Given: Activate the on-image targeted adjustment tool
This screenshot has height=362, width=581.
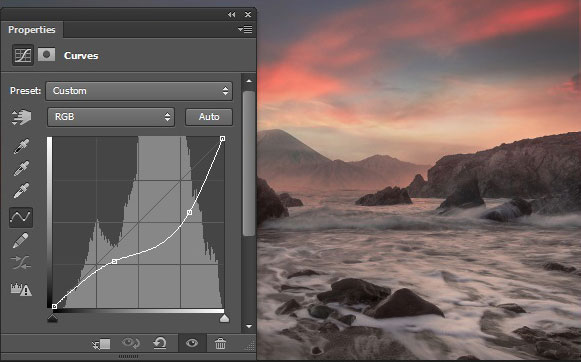Looking at the screenshot, I should (x=21, y=117).
